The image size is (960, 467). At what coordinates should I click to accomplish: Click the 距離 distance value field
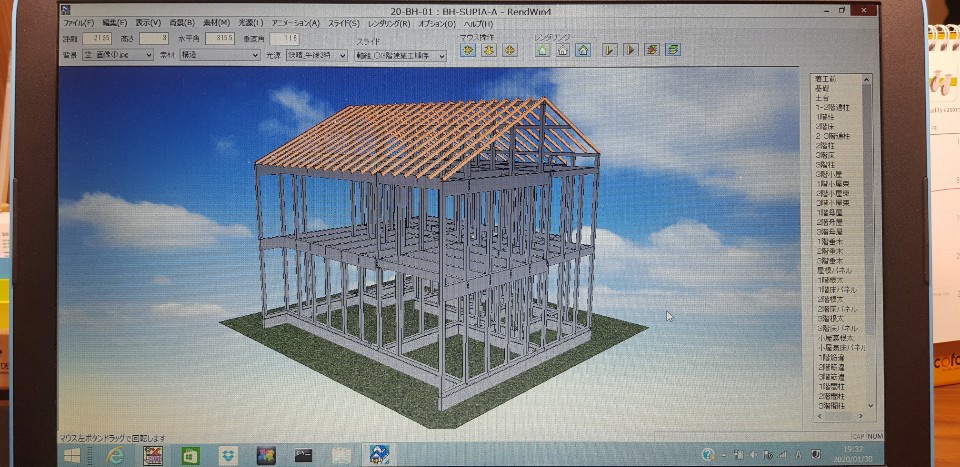tap(97, 39)
